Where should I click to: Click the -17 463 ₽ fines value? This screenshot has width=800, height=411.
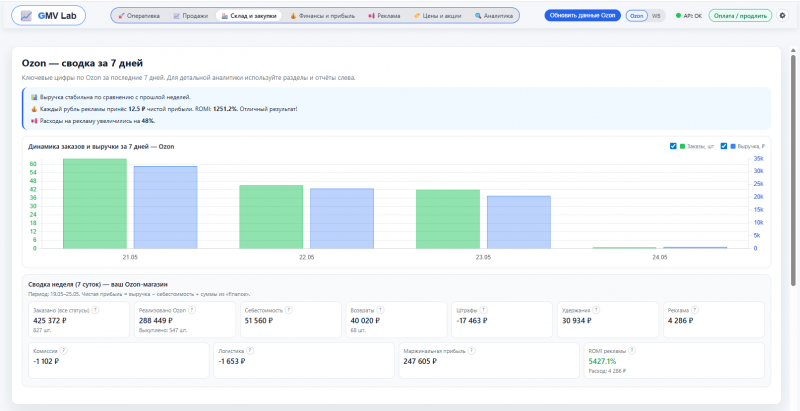(x=472, y=321)
